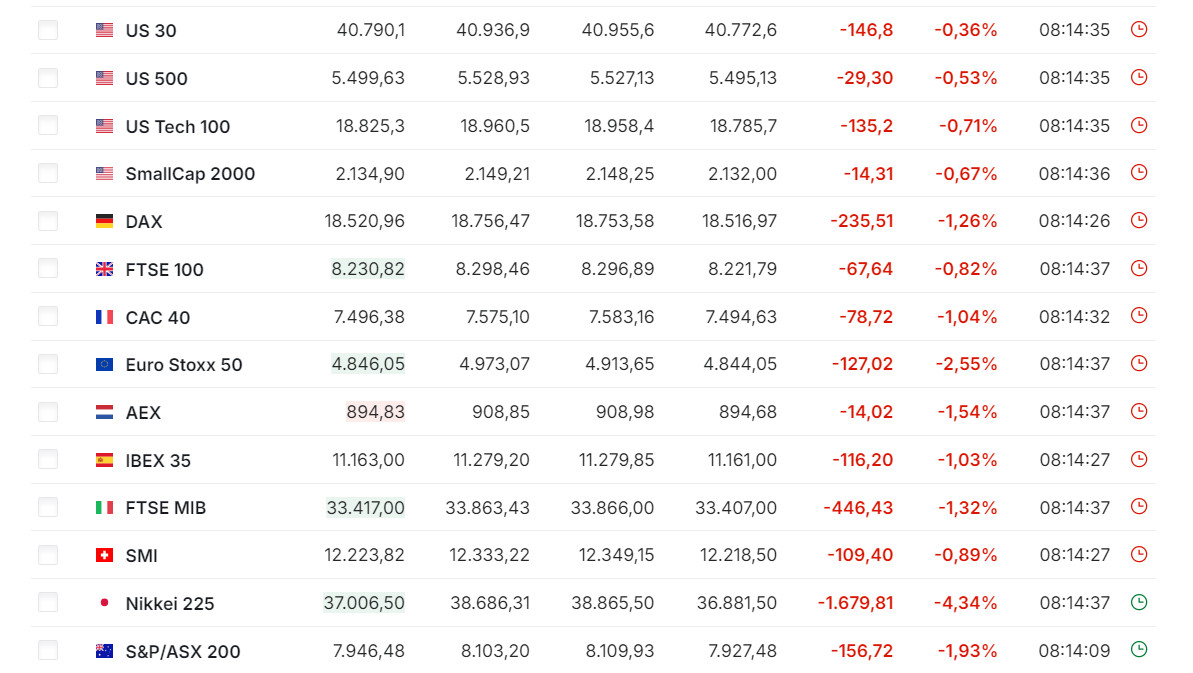Click the United Kingdom flag beside FTSE 100
Viewport: 1193px width, 673px height.
point(104,269)
